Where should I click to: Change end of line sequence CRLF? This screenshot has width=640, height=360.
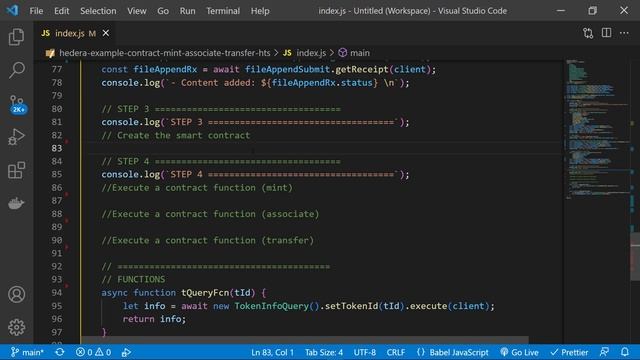pos(396,352)
